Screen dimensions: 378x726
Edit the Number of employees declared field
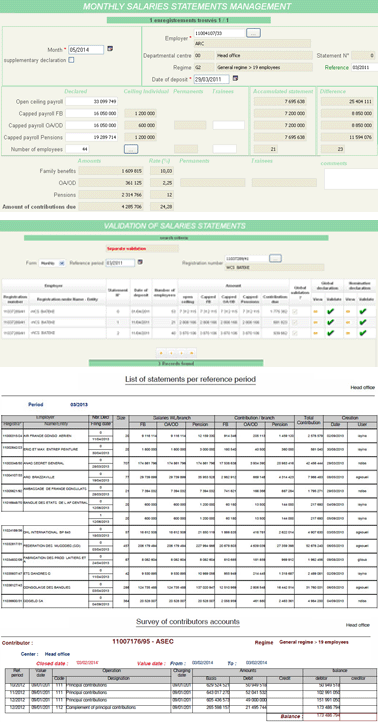pos(77,149)
